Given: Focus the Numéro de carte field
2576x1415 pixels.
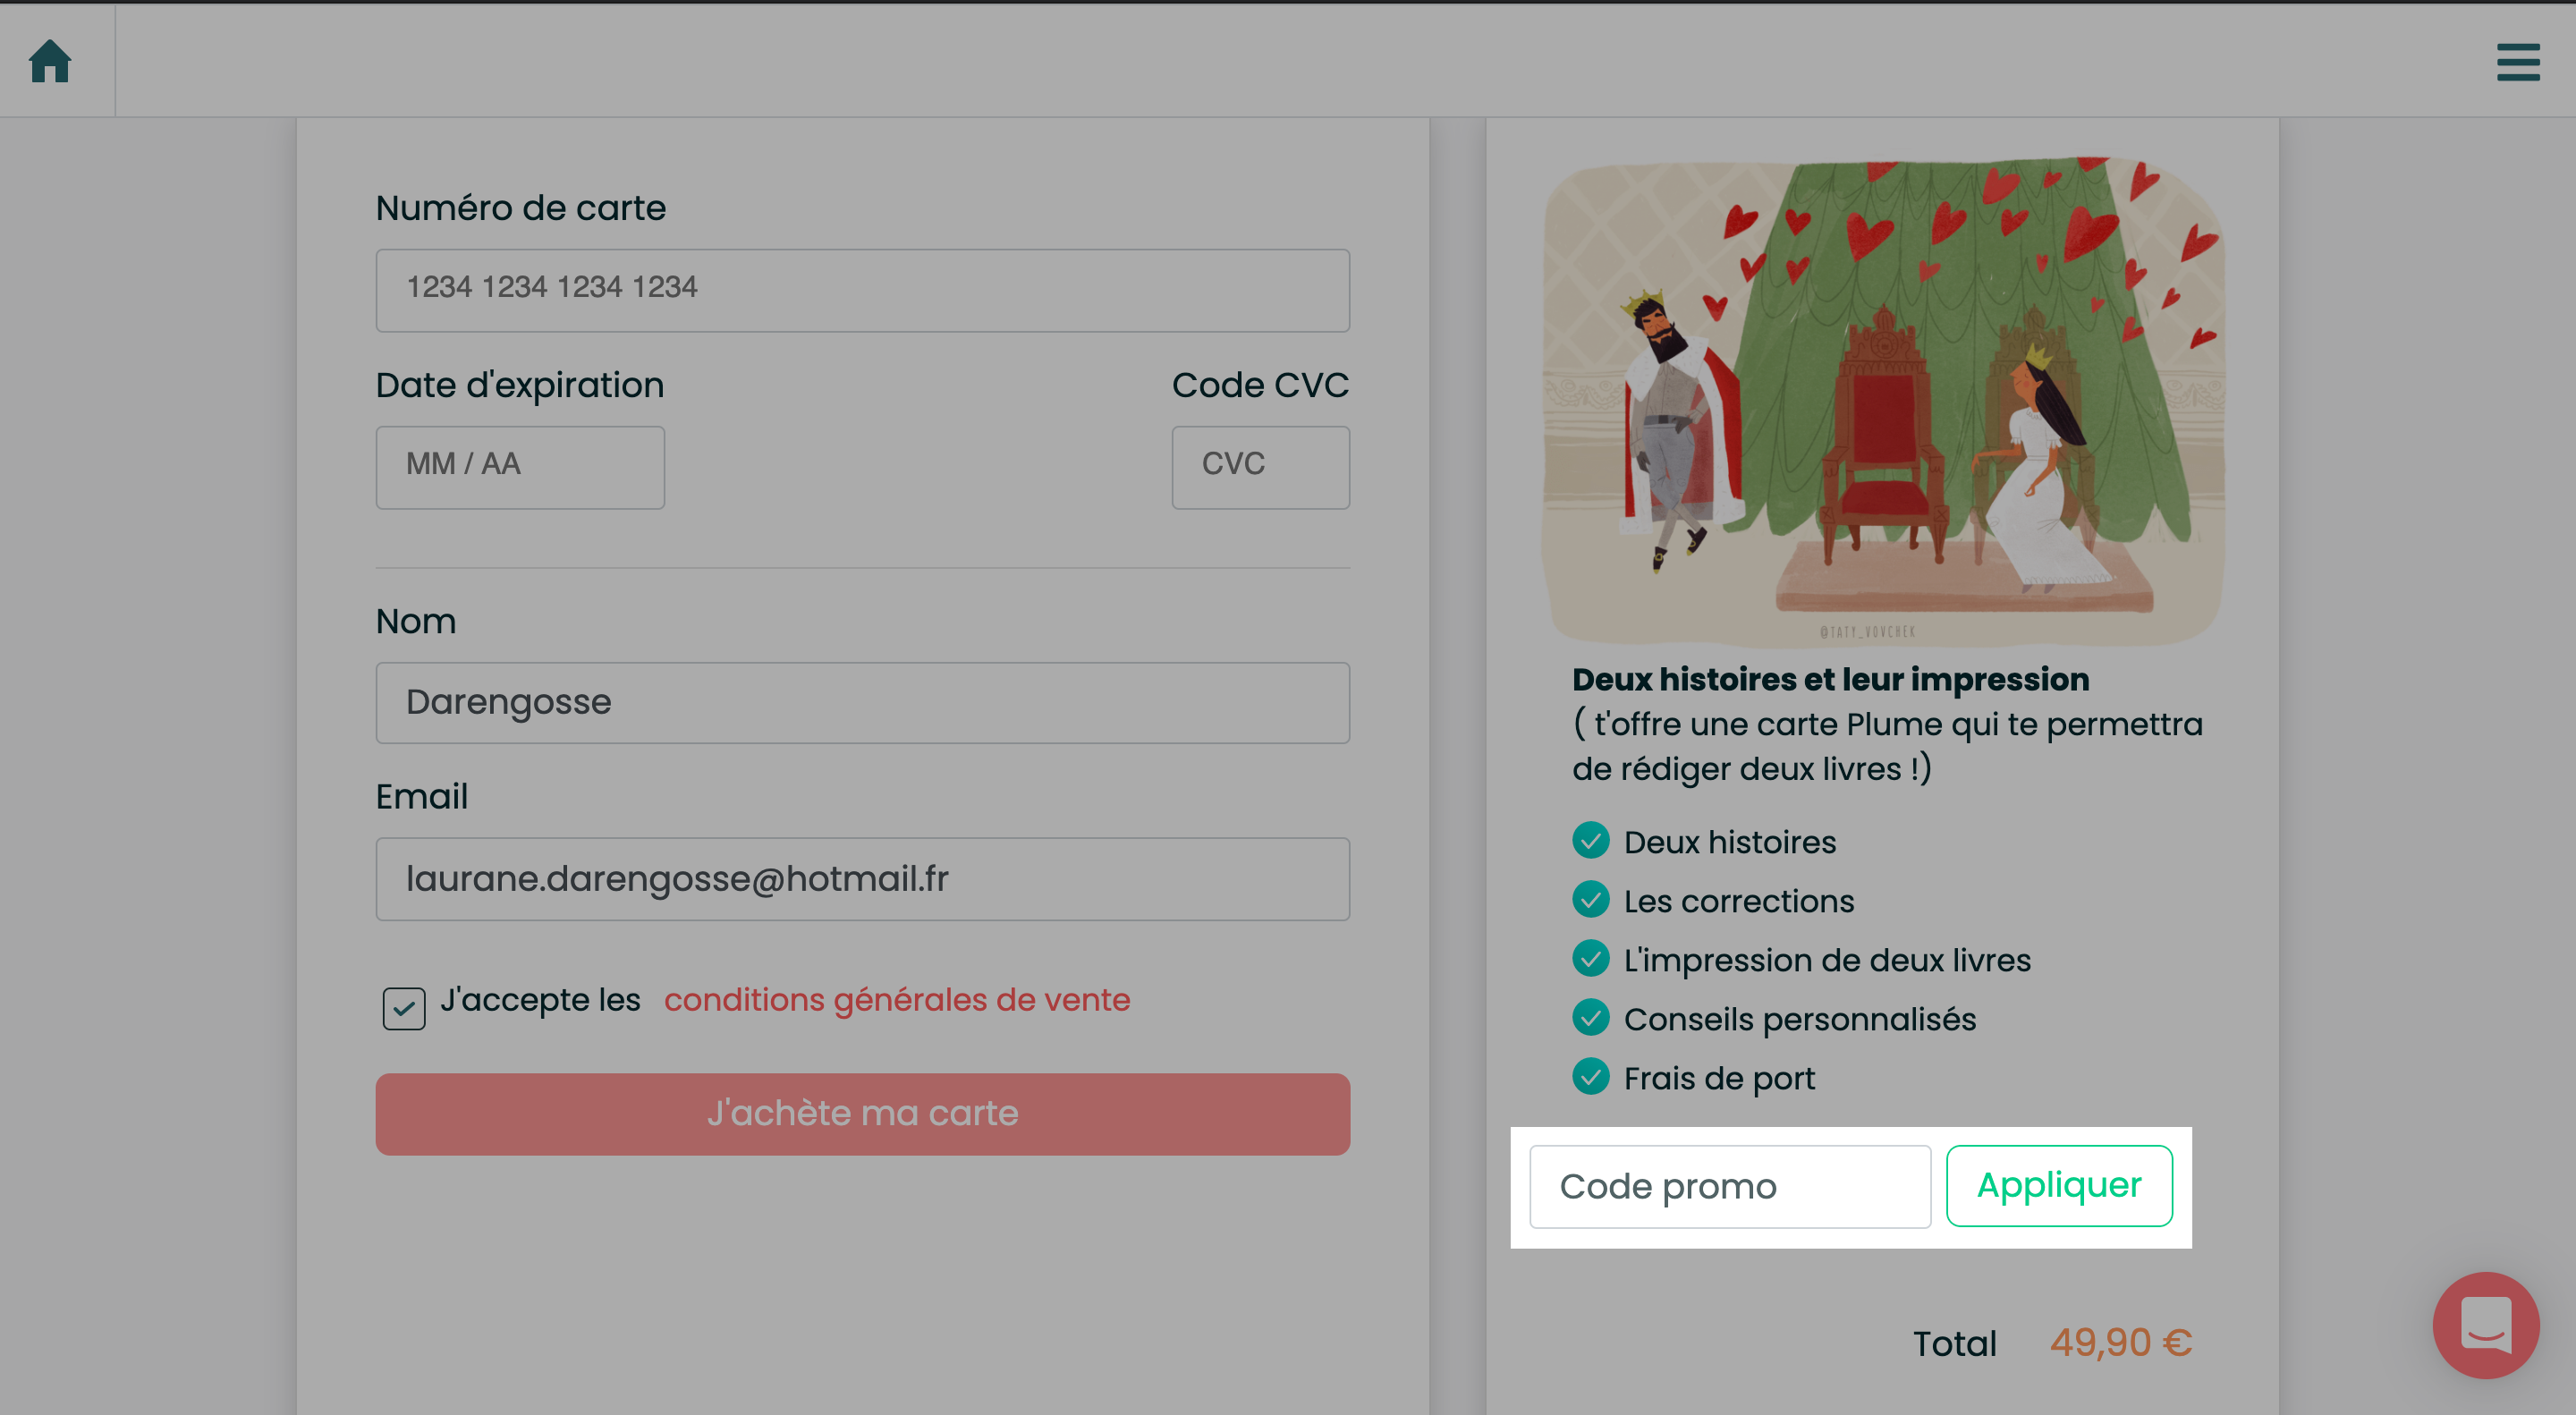Looking at the screenshot, I should point(862,290).
